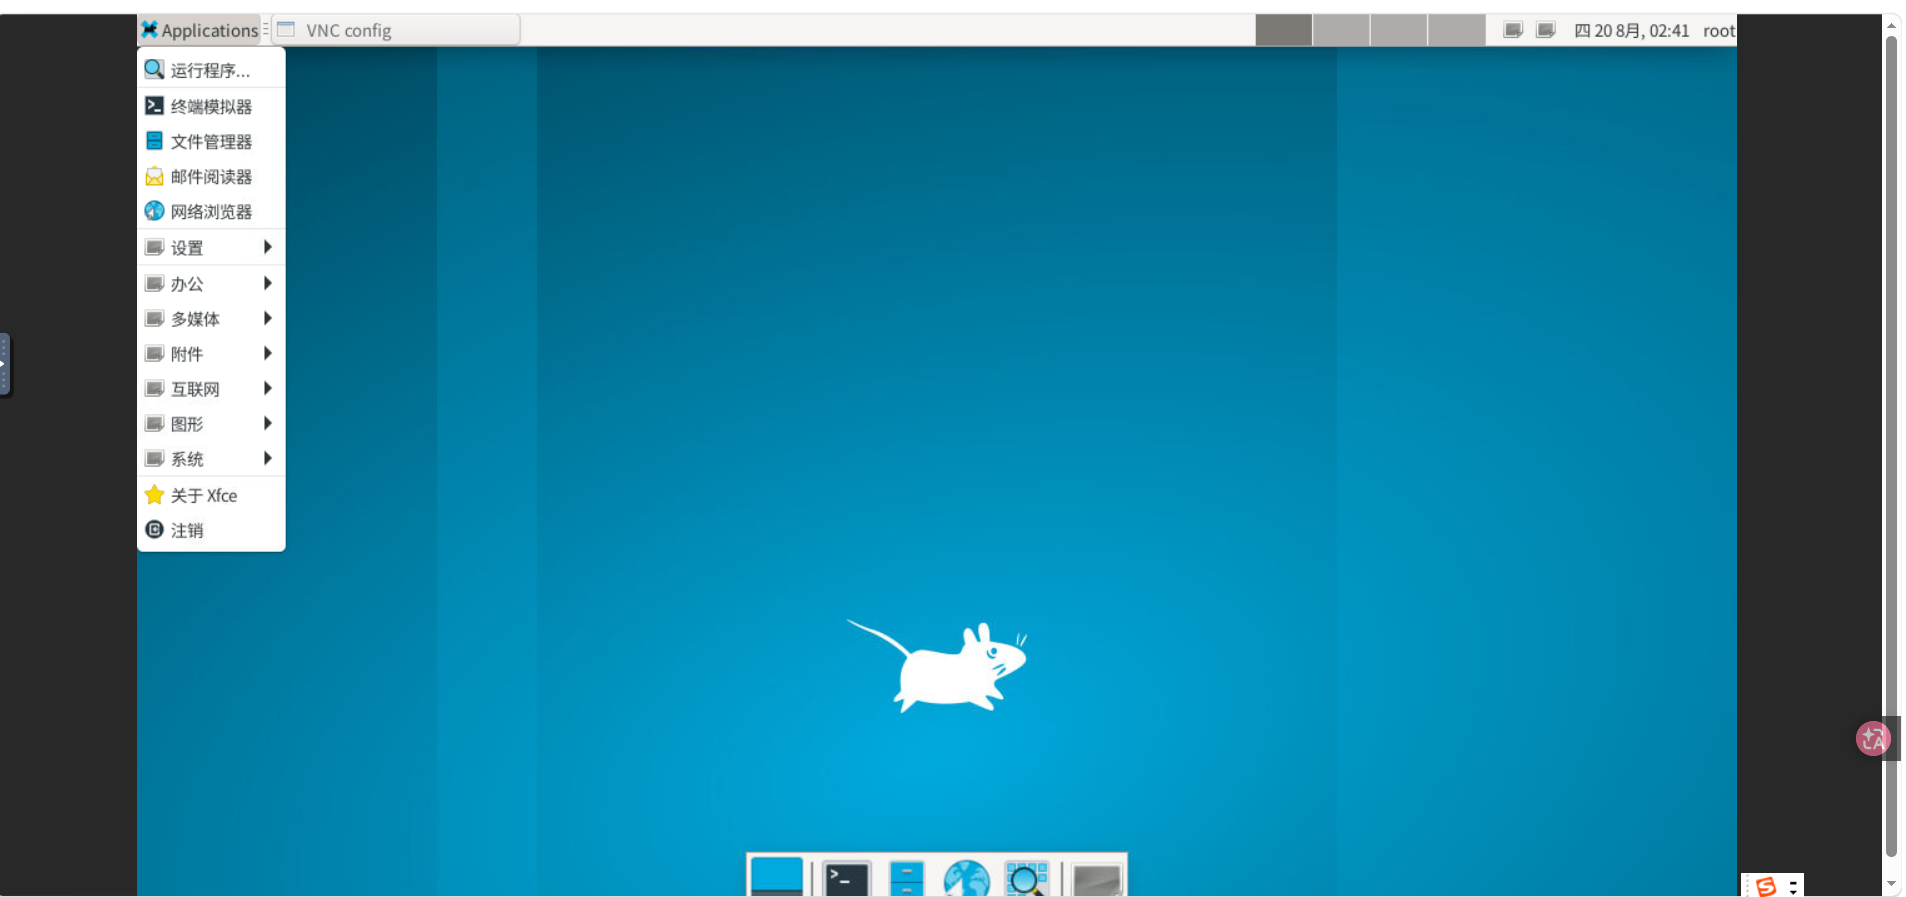1906x897 pixels.
Task: Launch 邮件阅读器 mail reader
Action: click(211, 176)
